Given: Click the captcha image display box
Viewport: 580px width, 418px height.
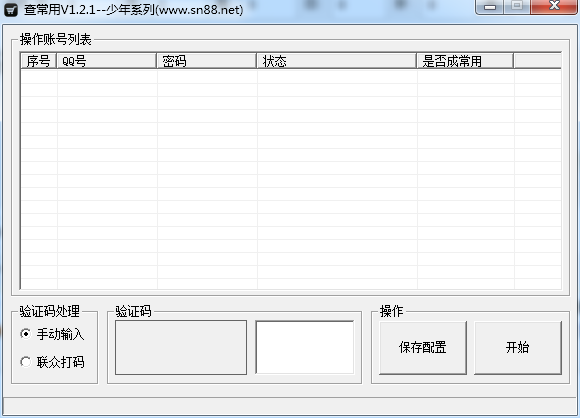Looking at the screenshot, I should [181, 347].
